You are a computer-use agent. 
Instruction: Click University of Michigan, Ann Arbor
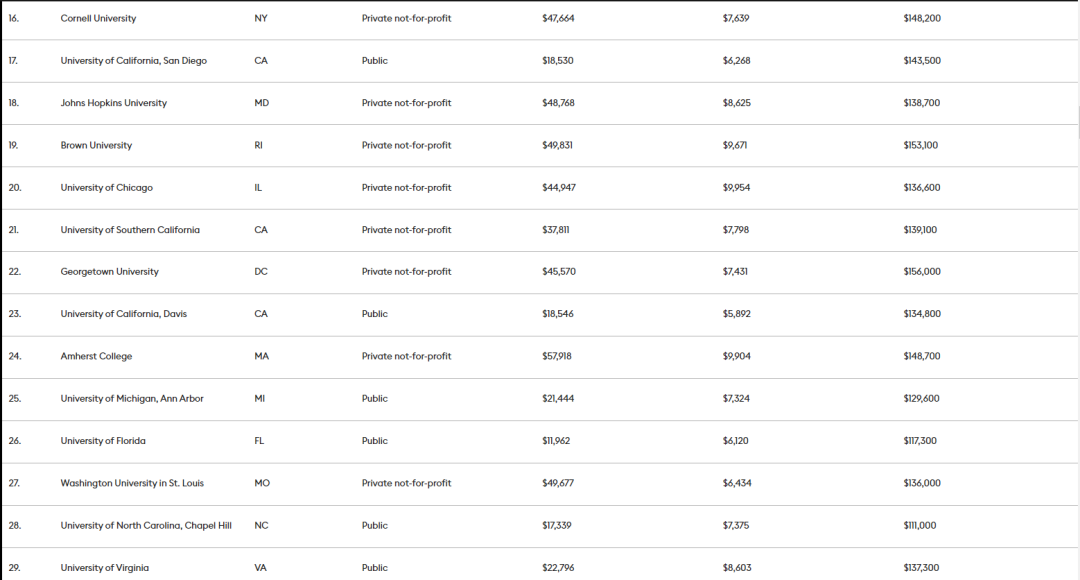132,398
